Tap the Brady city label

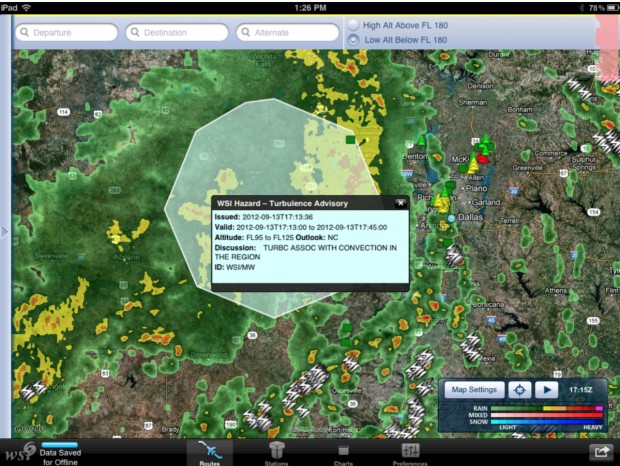[170, 429]
